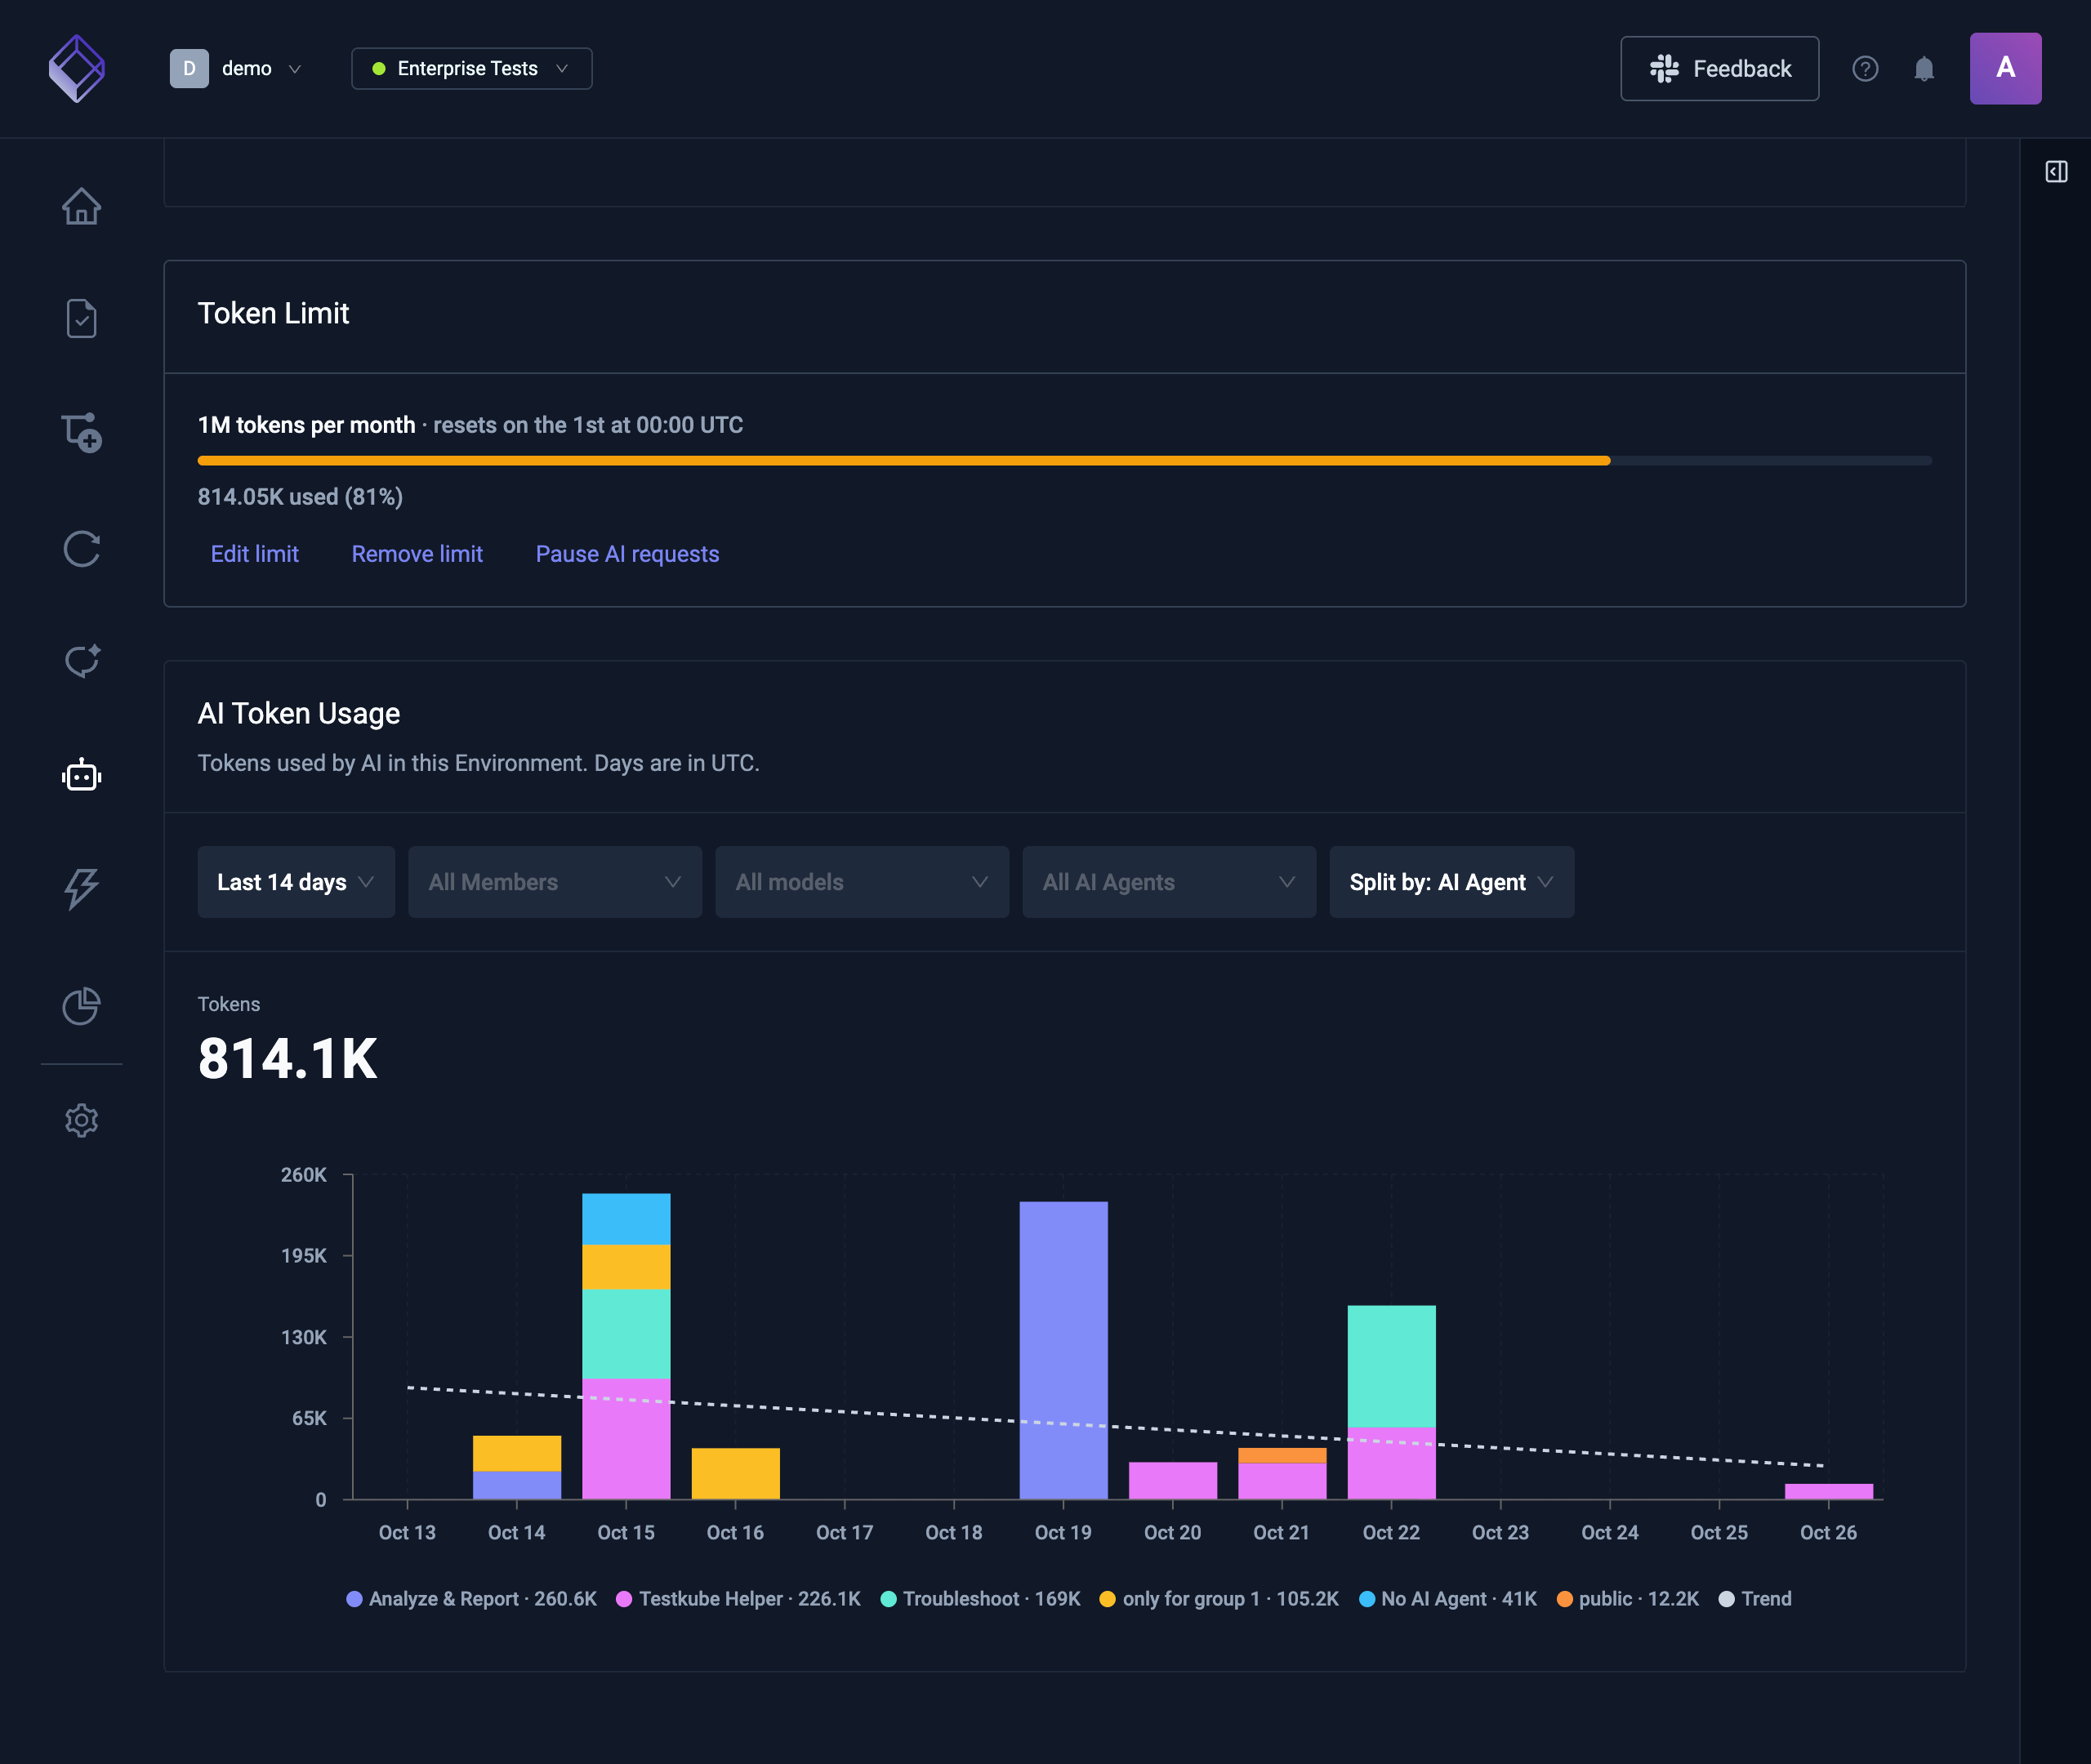The image size is (2091, 1764).
Task: Select the AI robot sidebar icon
Action: (81, 774)
